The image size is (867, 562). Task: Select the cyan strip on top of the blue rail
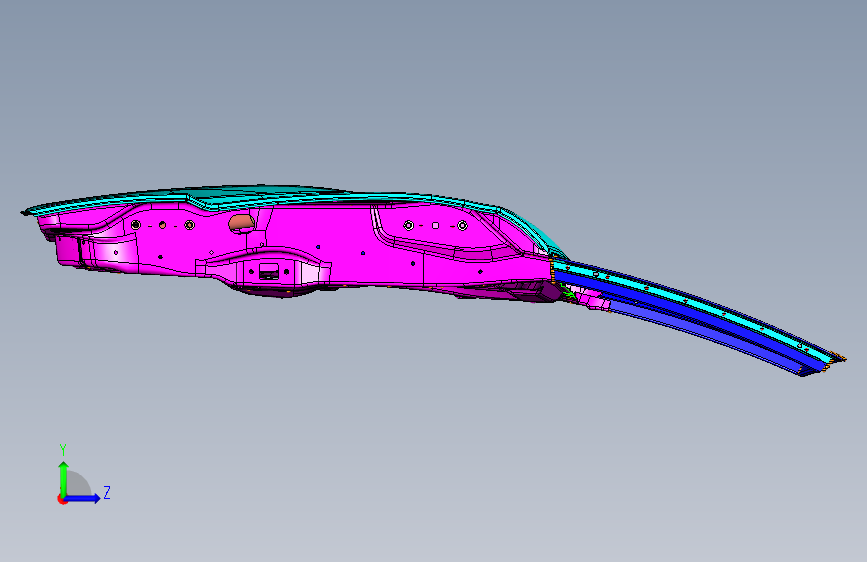point(691,304)
